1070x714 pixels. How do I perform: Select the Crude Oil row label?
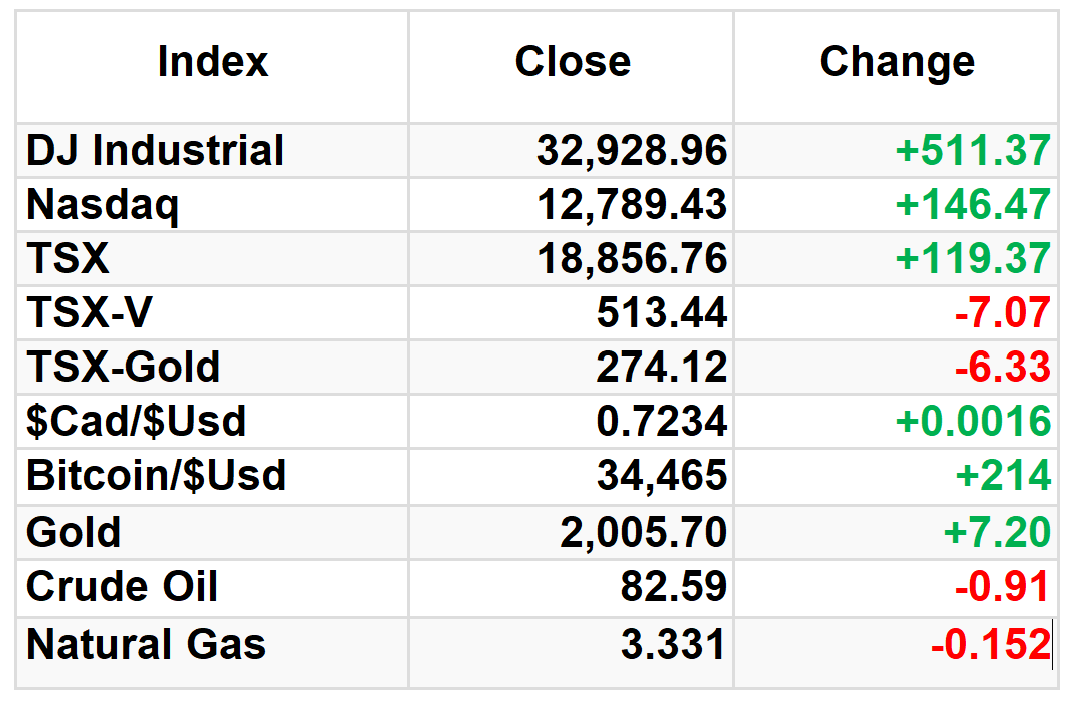[121, 586]
